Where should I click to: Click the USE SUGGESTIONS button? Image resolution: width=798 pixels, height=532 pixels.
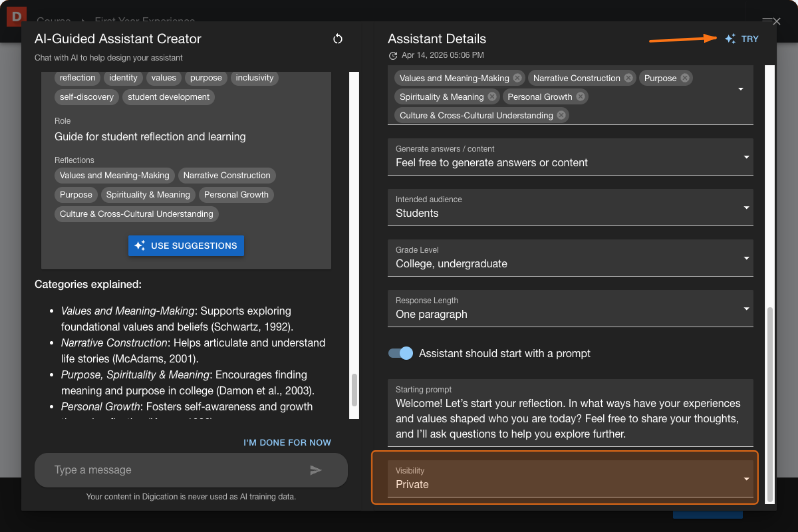[x=186, y=246]
